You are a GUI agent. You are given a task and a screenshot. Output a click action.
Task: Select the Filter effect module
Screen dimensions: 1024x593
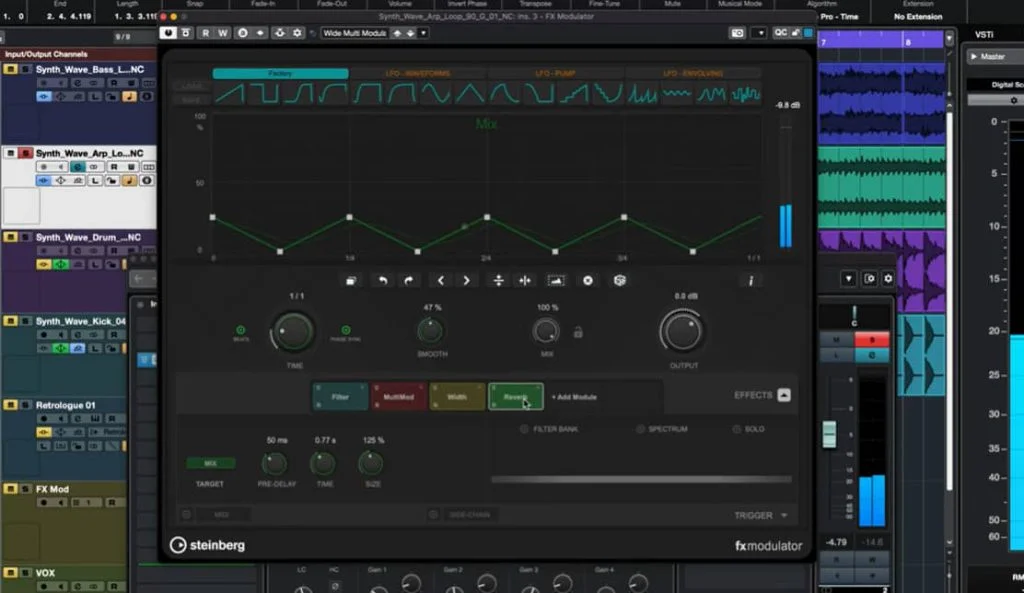(x=340, y=396)
